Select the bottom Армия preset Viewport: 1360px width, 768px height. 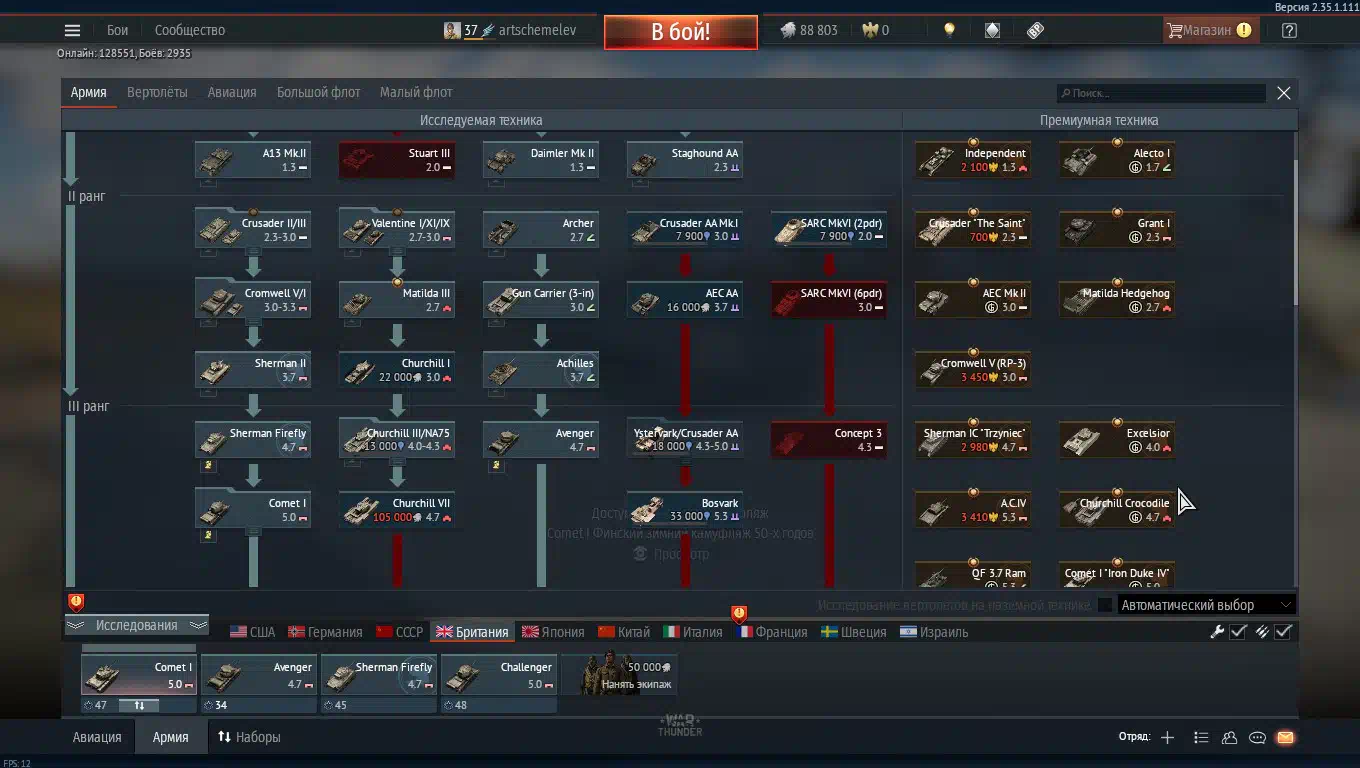pos(170,737)
